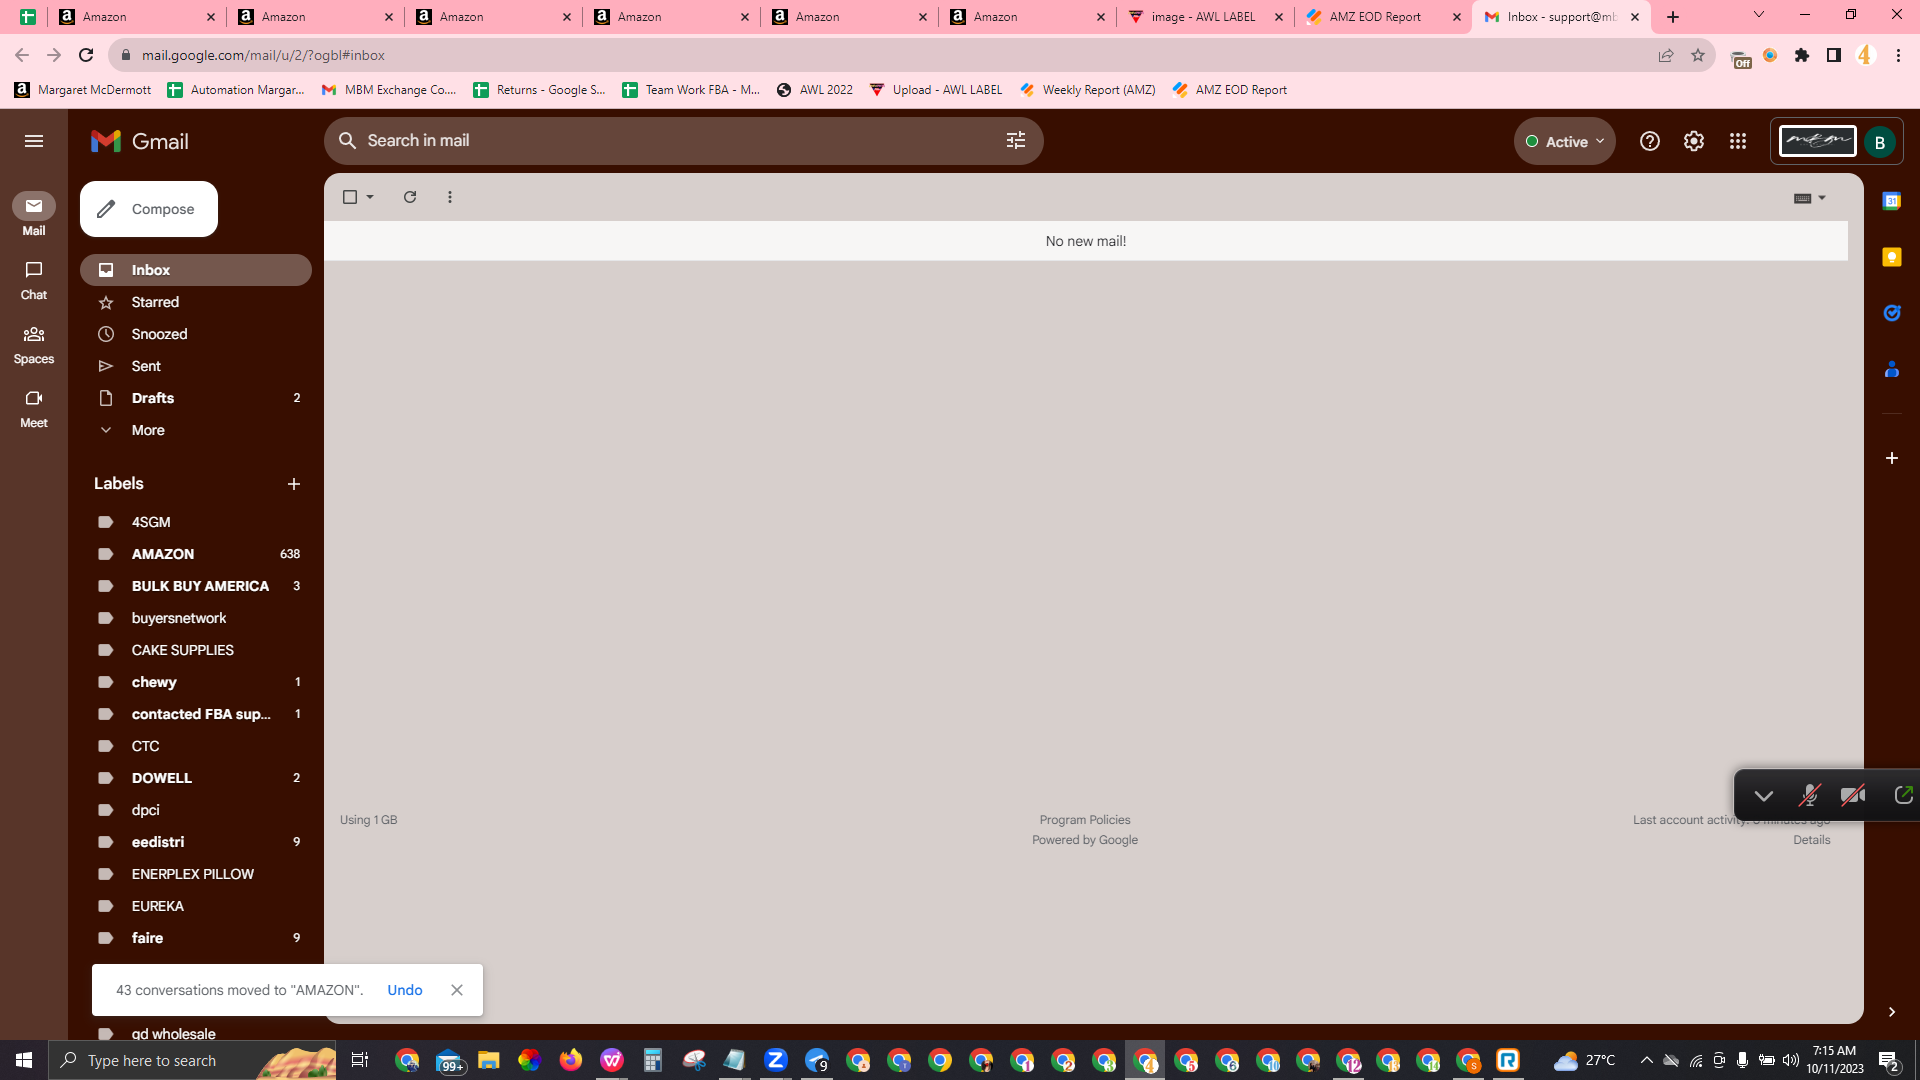Click the Gmail logo
The height and width of the screenshot is (1080, 1920).
click(140, 141)
